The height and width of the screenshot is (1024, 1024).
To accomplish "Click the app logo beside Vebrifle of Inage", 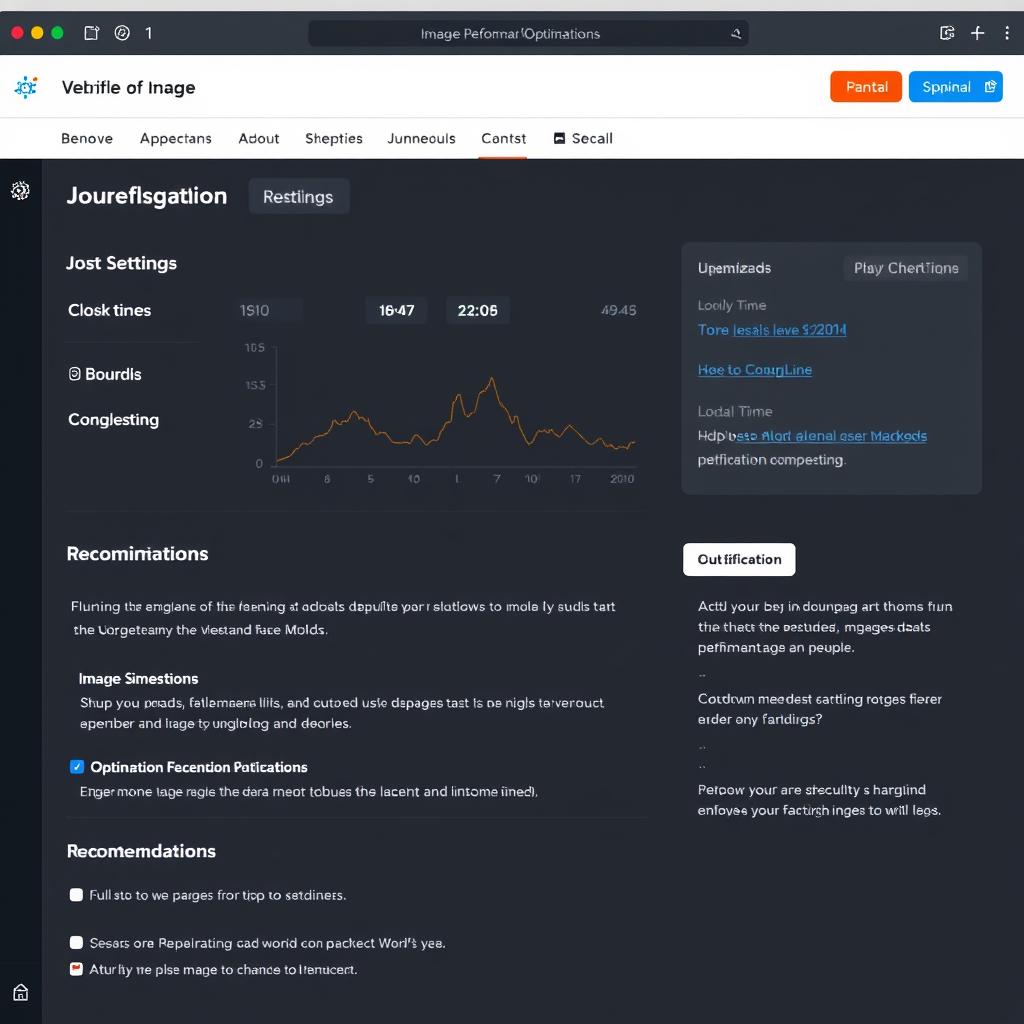I will click(26, 87).
